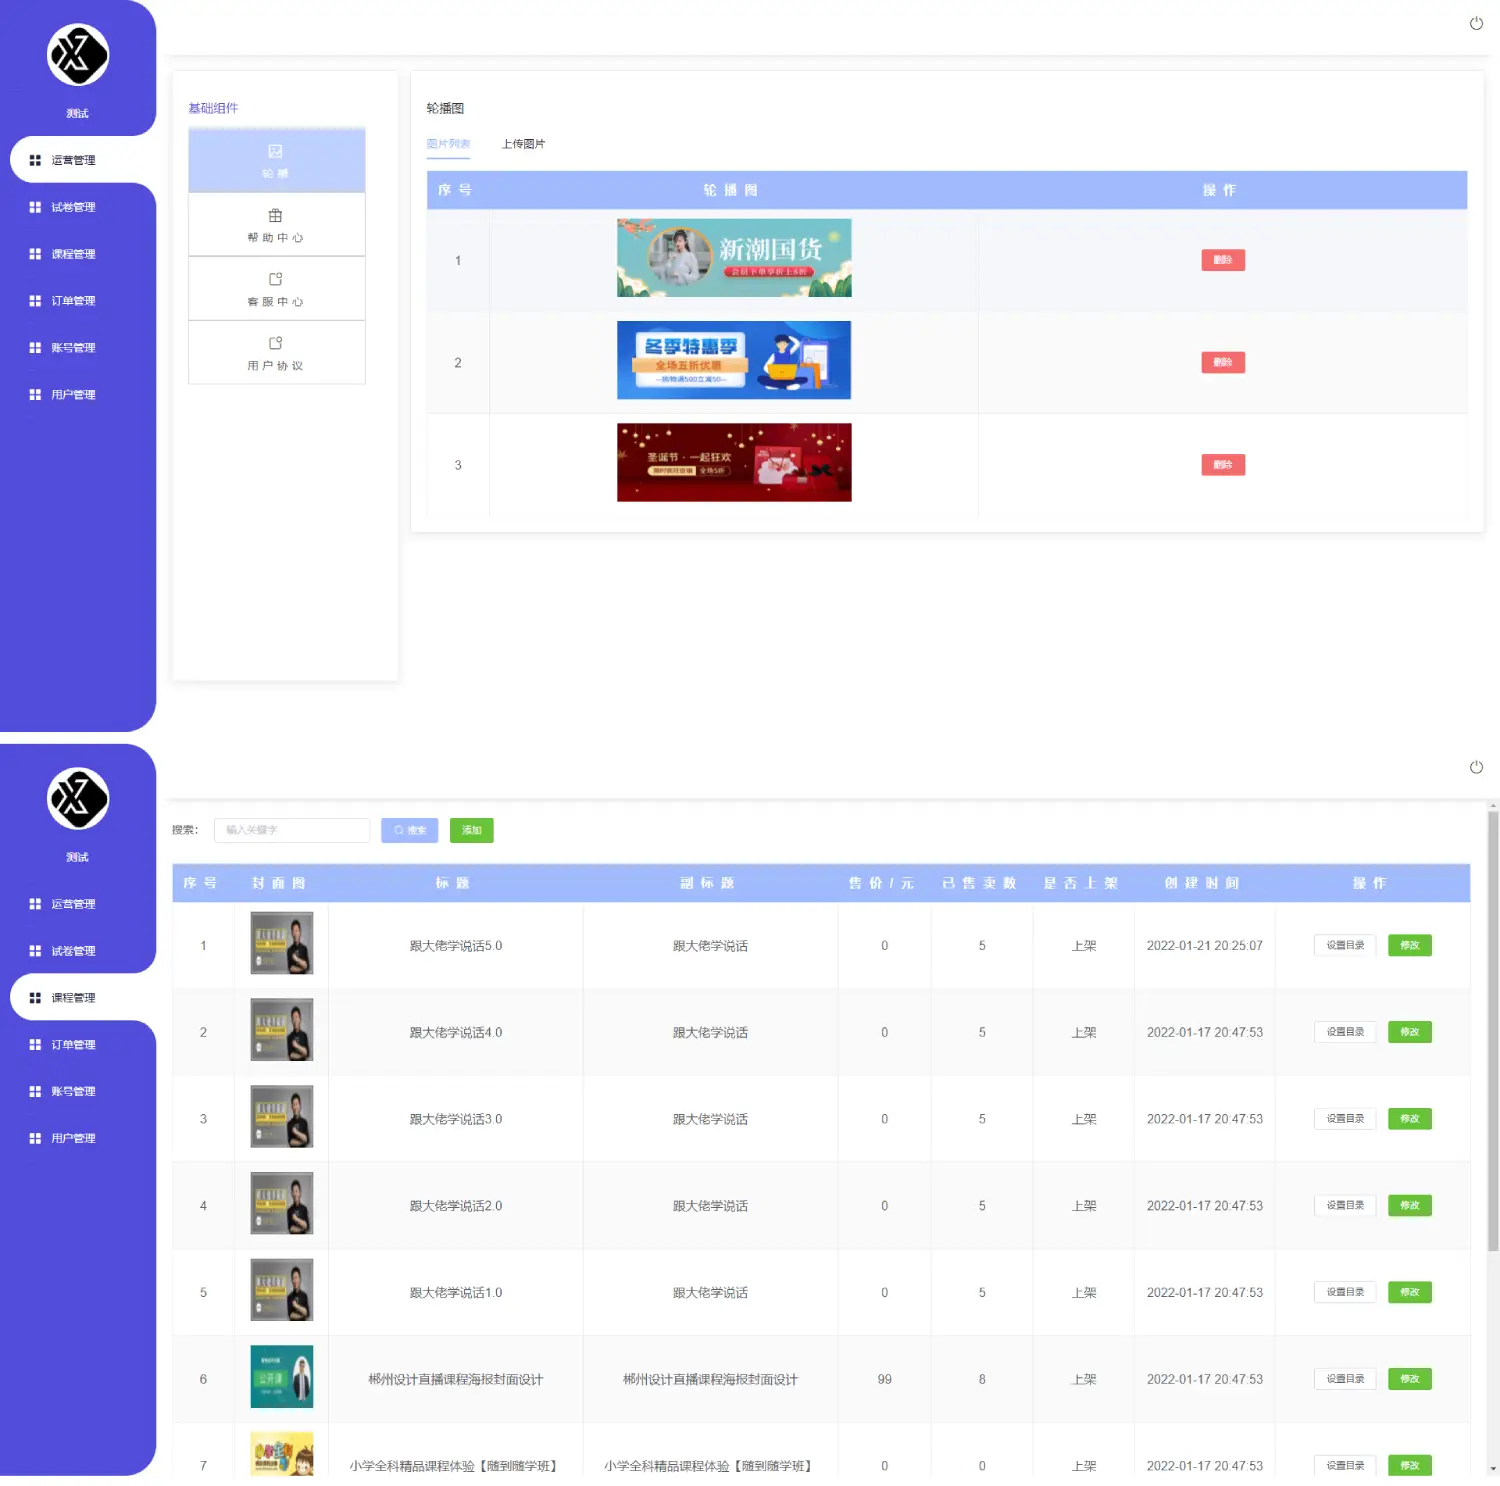Click the power icon above the course table
The width and height of the screenshot is (1500, 1486).
(1476, 767)
